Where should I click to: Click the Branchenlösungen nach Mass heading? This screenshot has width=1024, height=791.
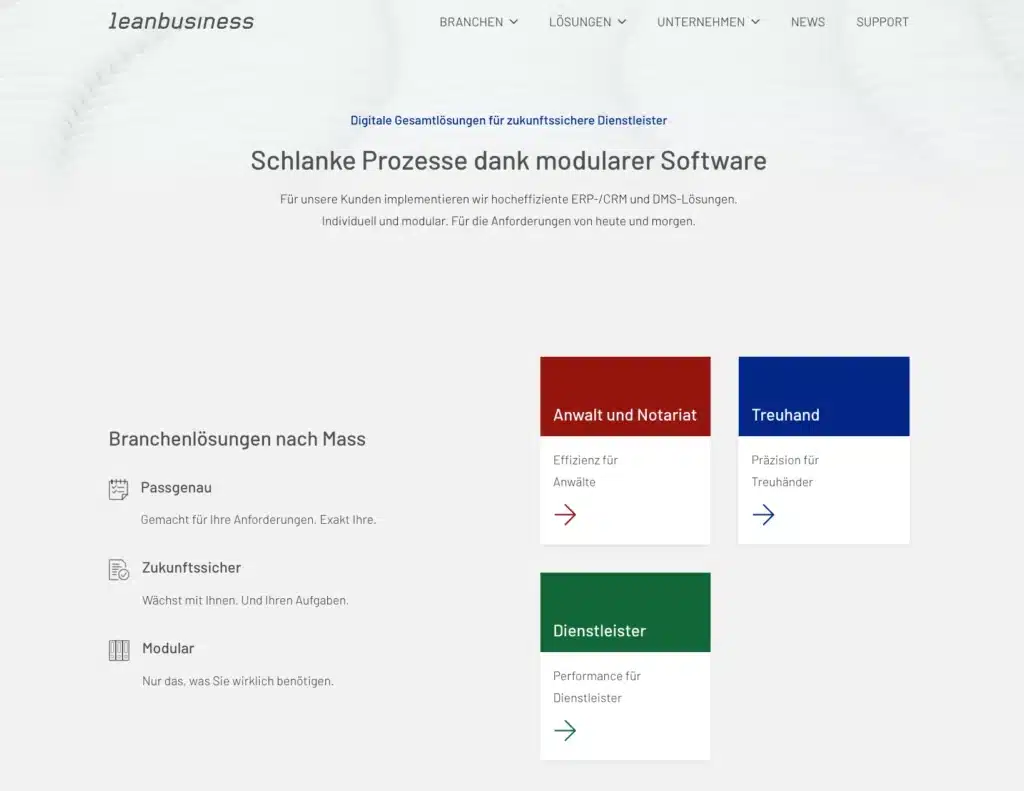click(237, 439)
